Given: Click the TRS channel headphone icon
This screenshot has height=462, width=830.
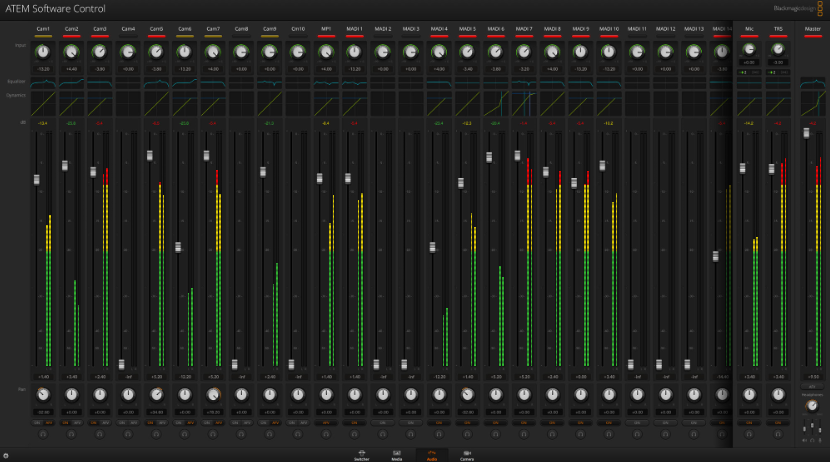Looking at the screenshot, I should pyautogui.click(x=778, y=434).
